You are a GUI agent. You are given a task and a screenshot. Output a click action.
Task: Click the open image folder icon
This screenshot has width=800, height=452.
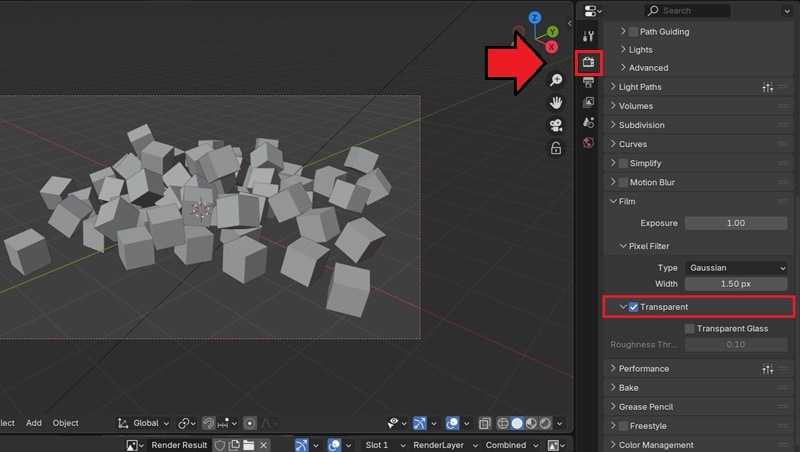[248, 445]
